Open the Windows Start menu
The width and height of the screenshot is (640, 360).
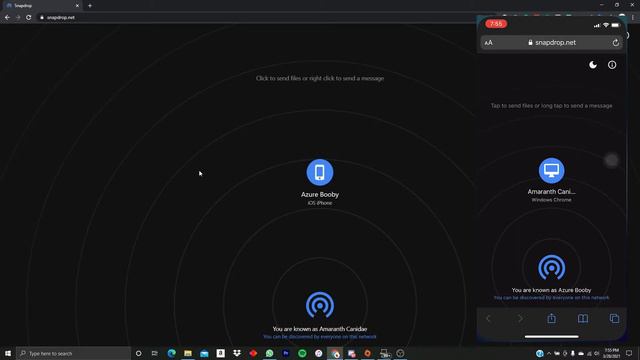pos(8,353)
